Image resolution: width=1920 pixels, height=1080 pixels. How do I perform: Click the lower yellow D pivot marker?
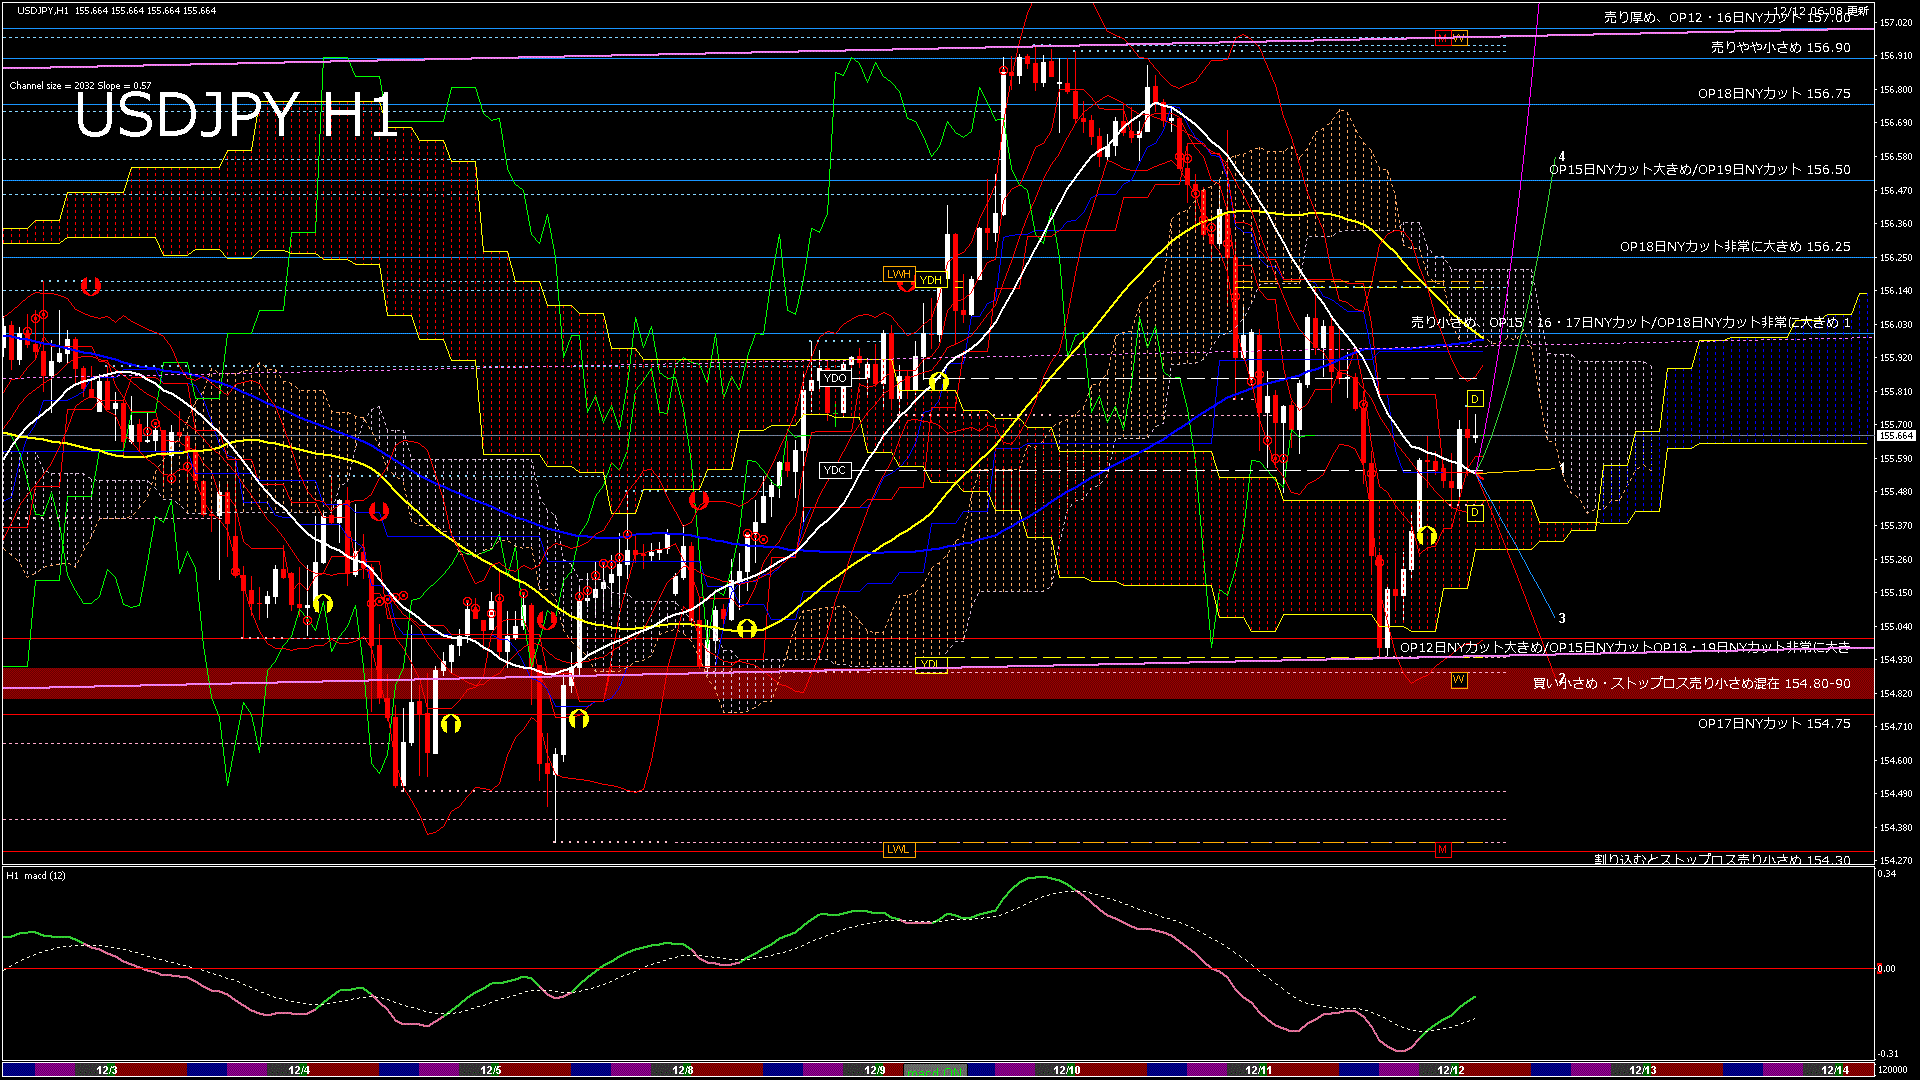coord(1474,512)
